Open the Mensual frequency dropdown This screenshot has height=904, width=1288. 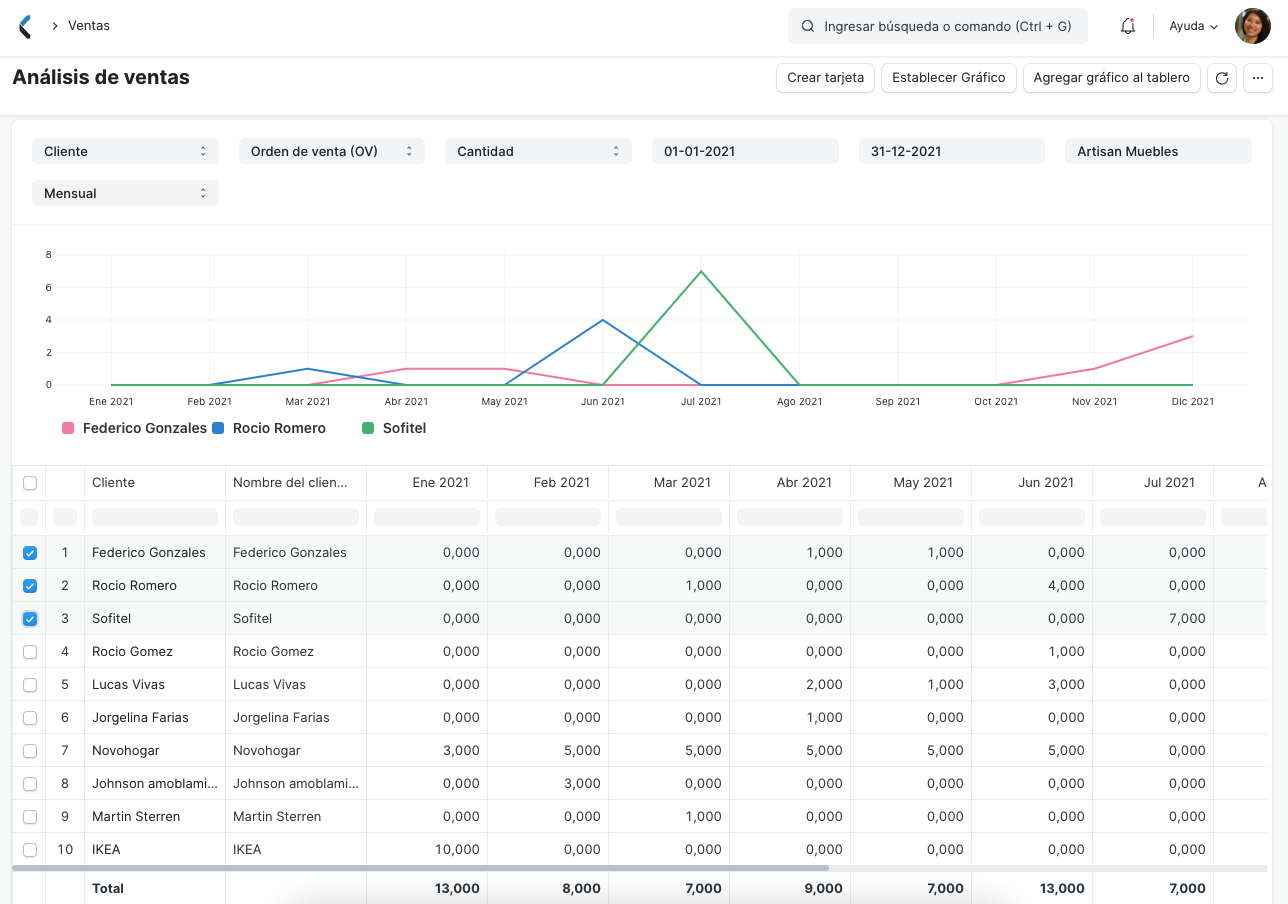coord(124,193)
